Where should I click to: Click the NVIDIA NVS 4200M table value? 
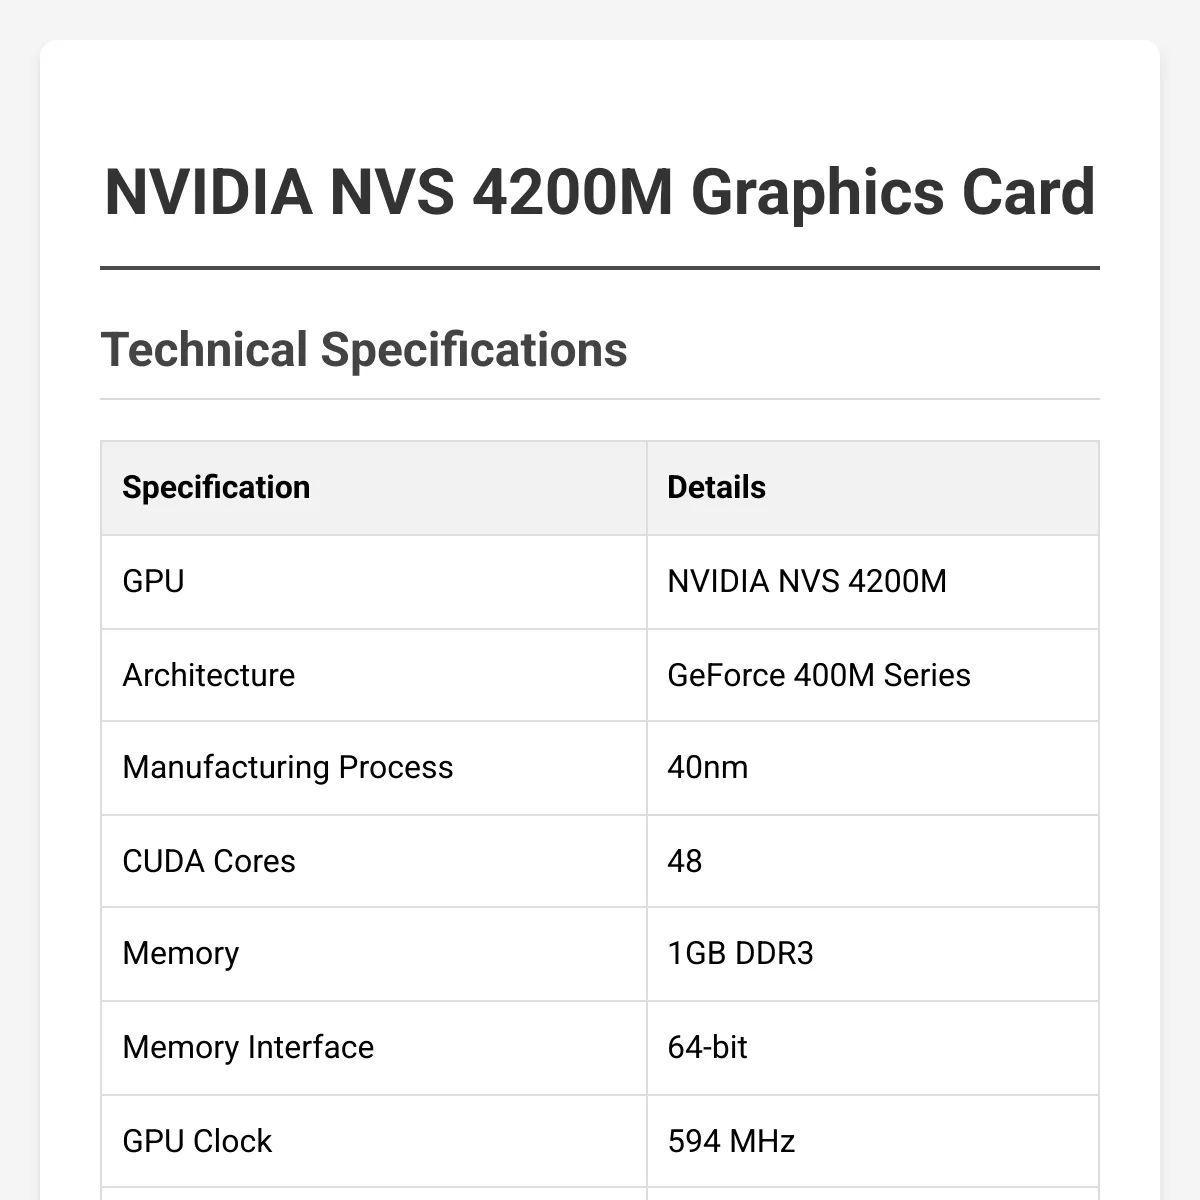(807, 581)
